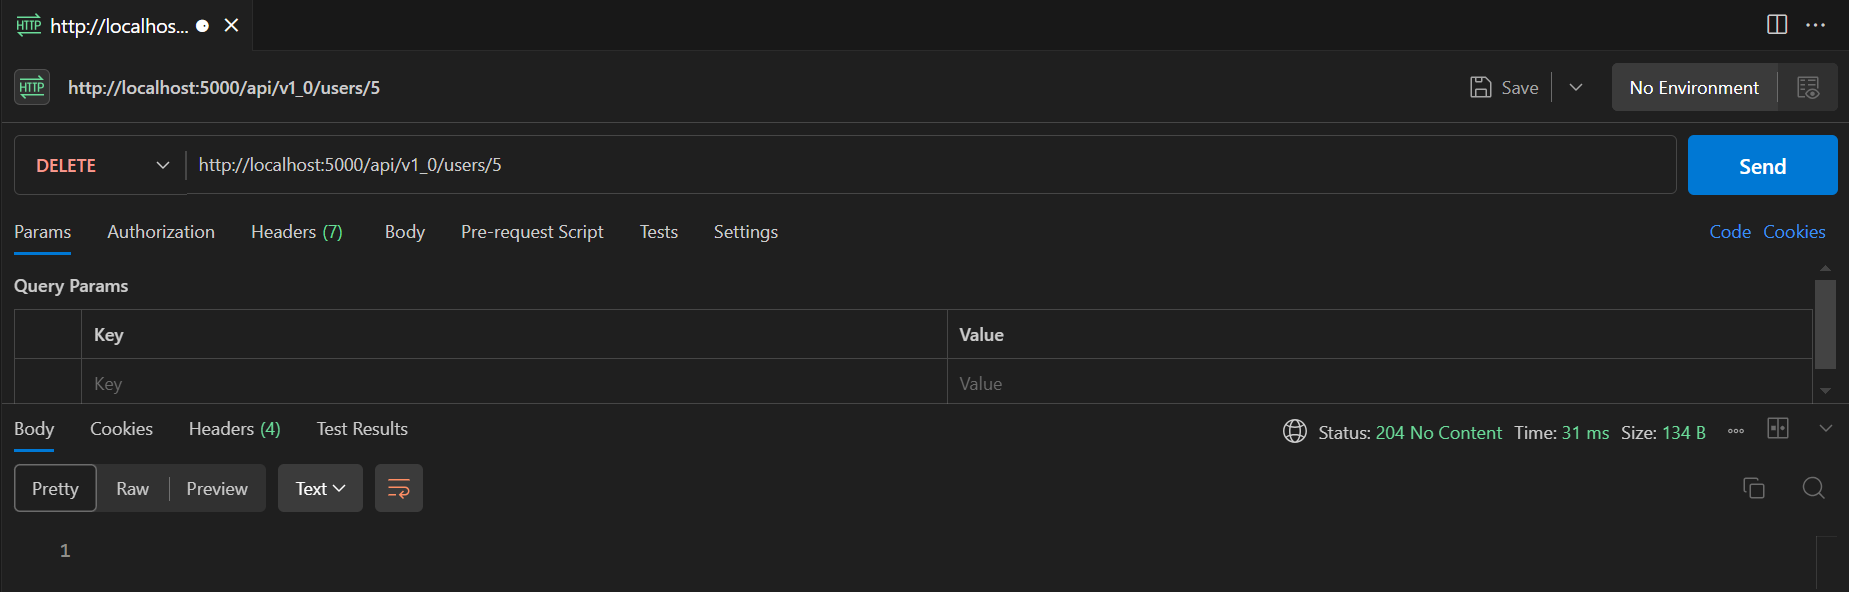This screenshot has height=592, width=1849.
Task: Toggle the two-pane response layout icon
Action: point(1778,428)
